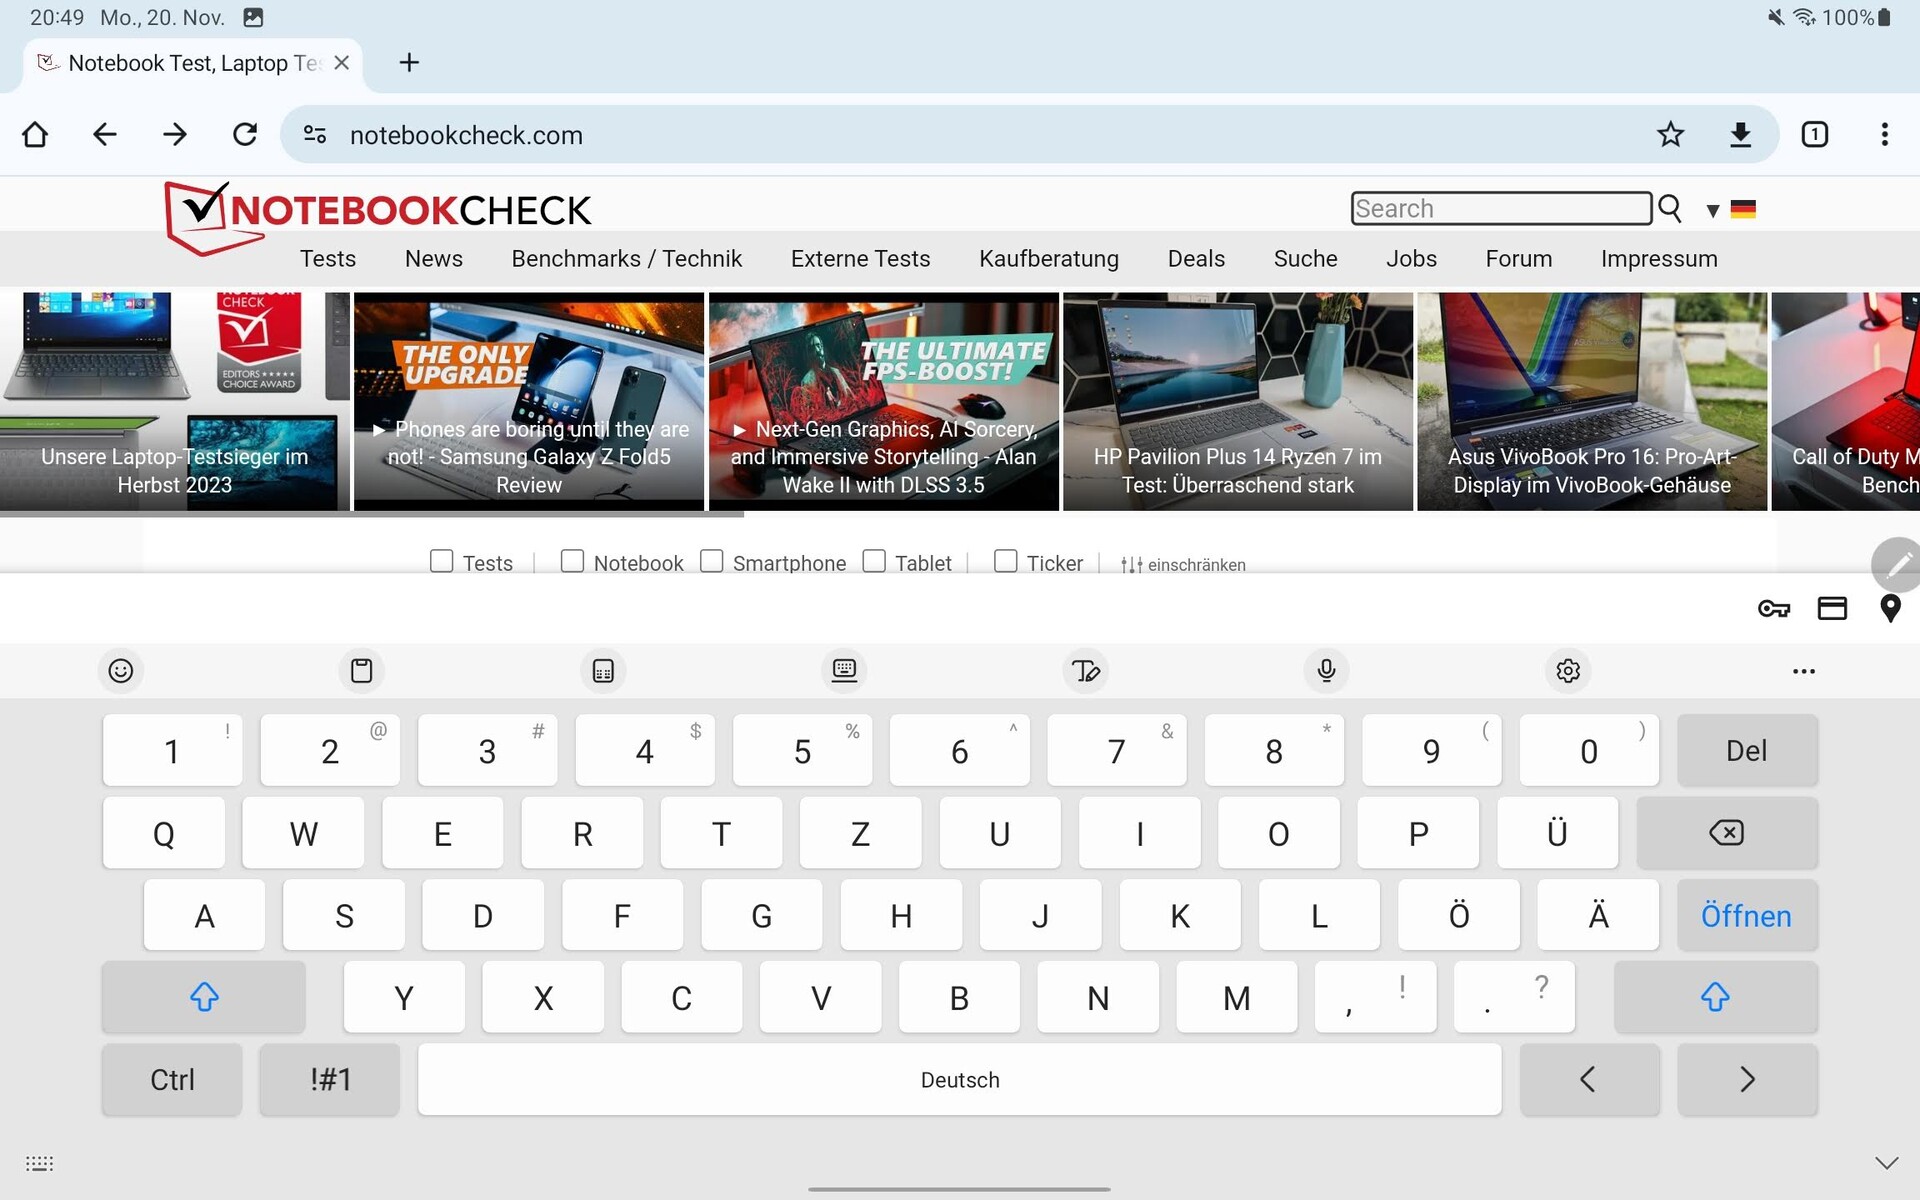Open saved passwords key icon
1920x1200 pixels.
(1774, 608)
